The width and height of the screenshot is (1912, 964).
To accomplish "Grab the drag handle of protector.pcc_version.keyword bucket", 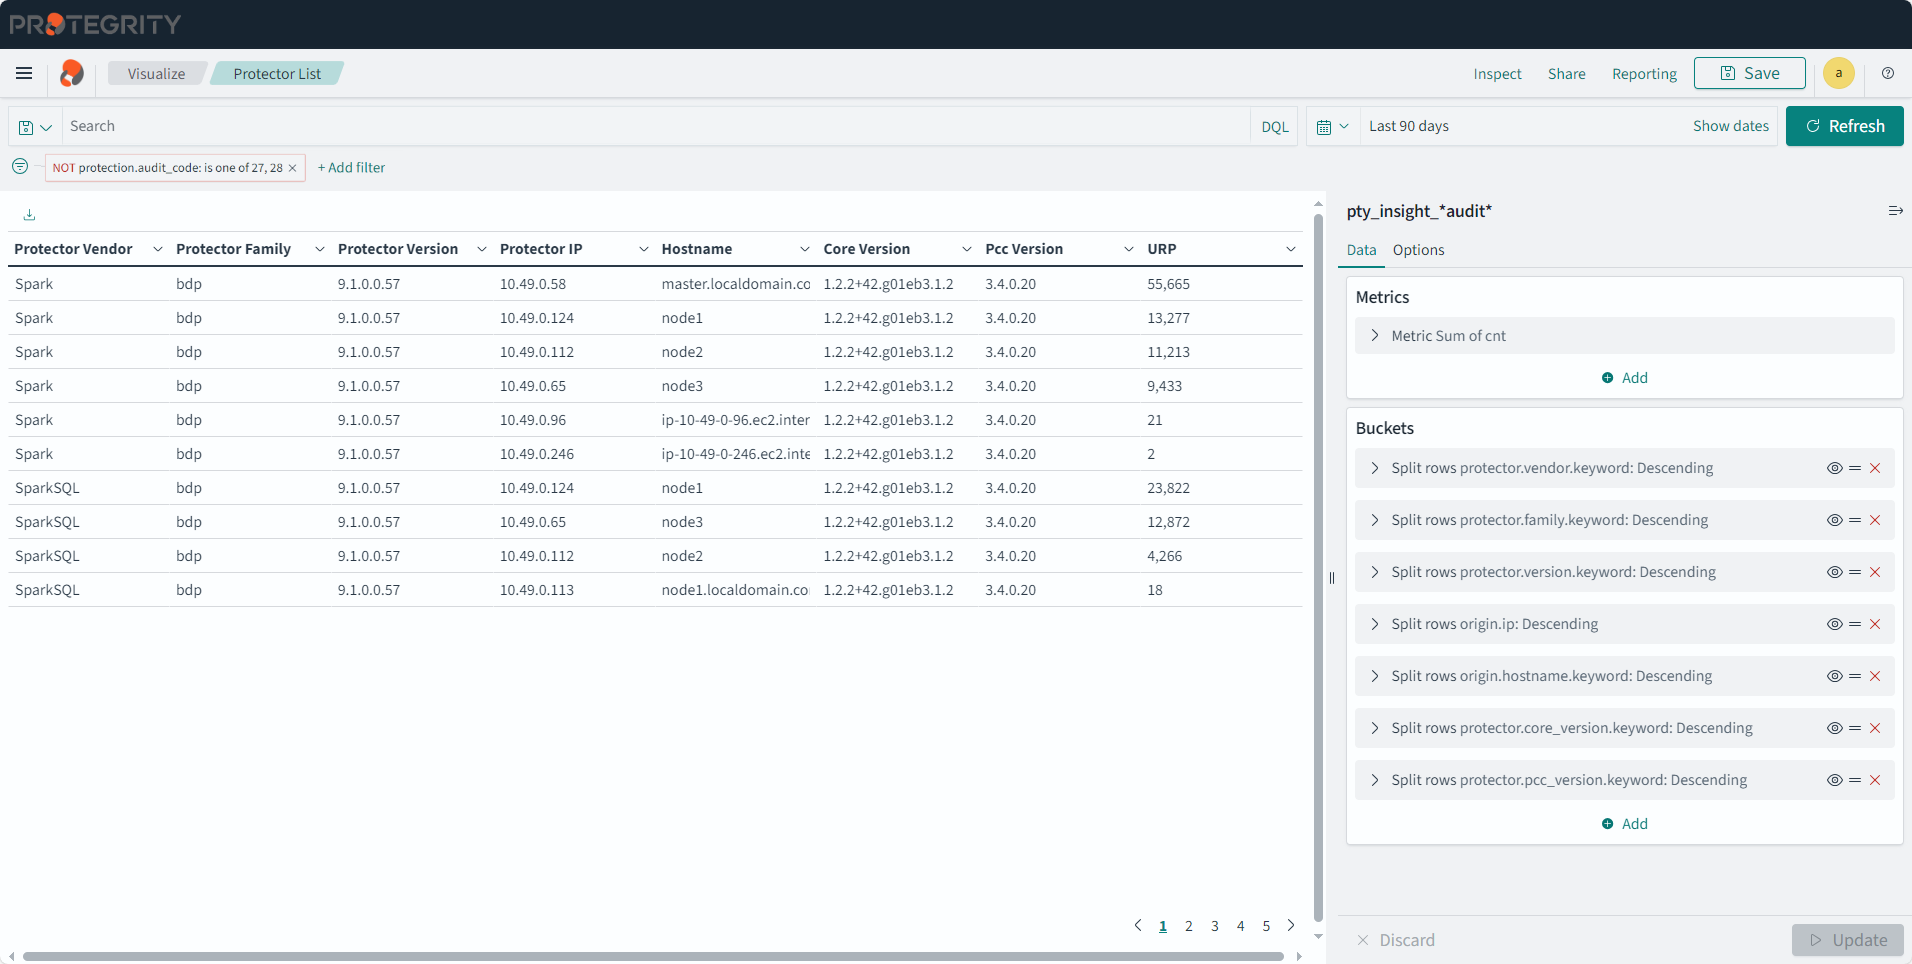I will (1855, 780).
